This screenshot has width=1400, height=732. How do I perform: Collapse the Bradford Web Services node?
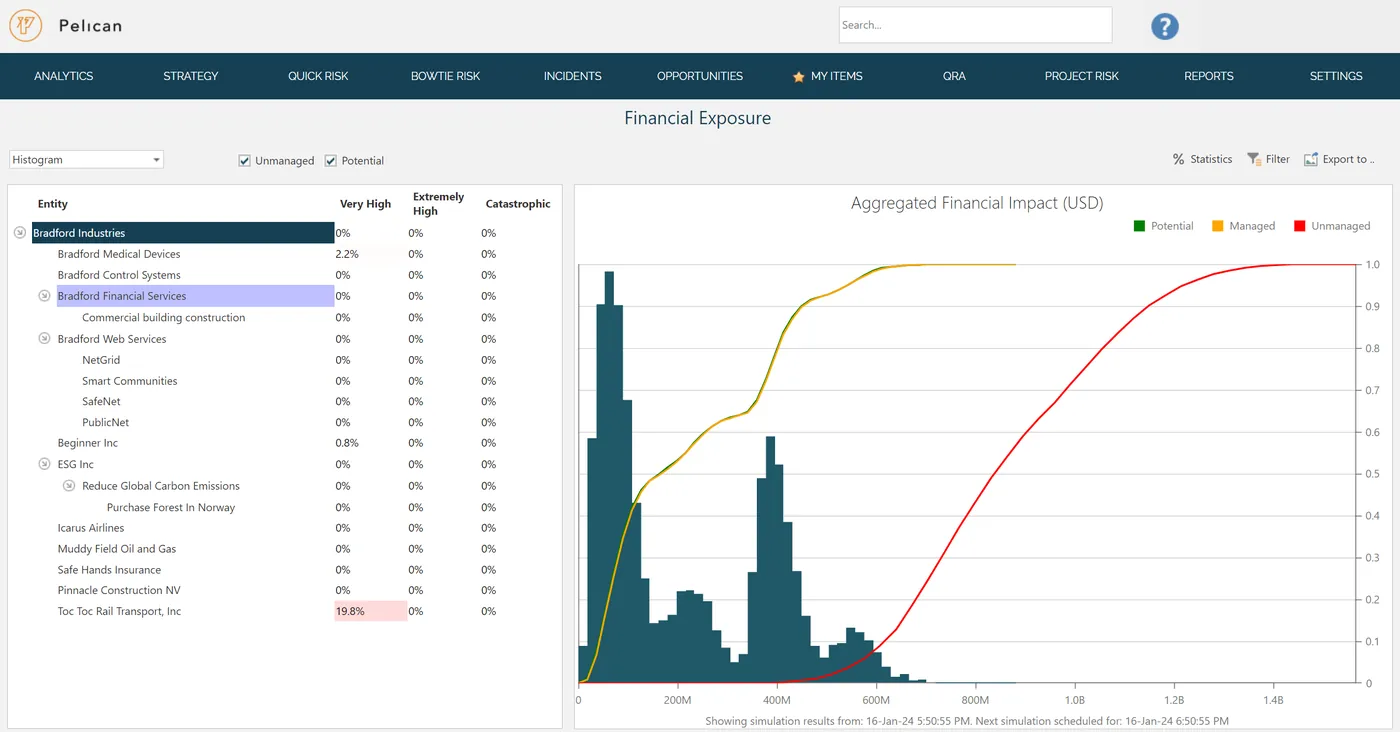click(x=44, y=339)
